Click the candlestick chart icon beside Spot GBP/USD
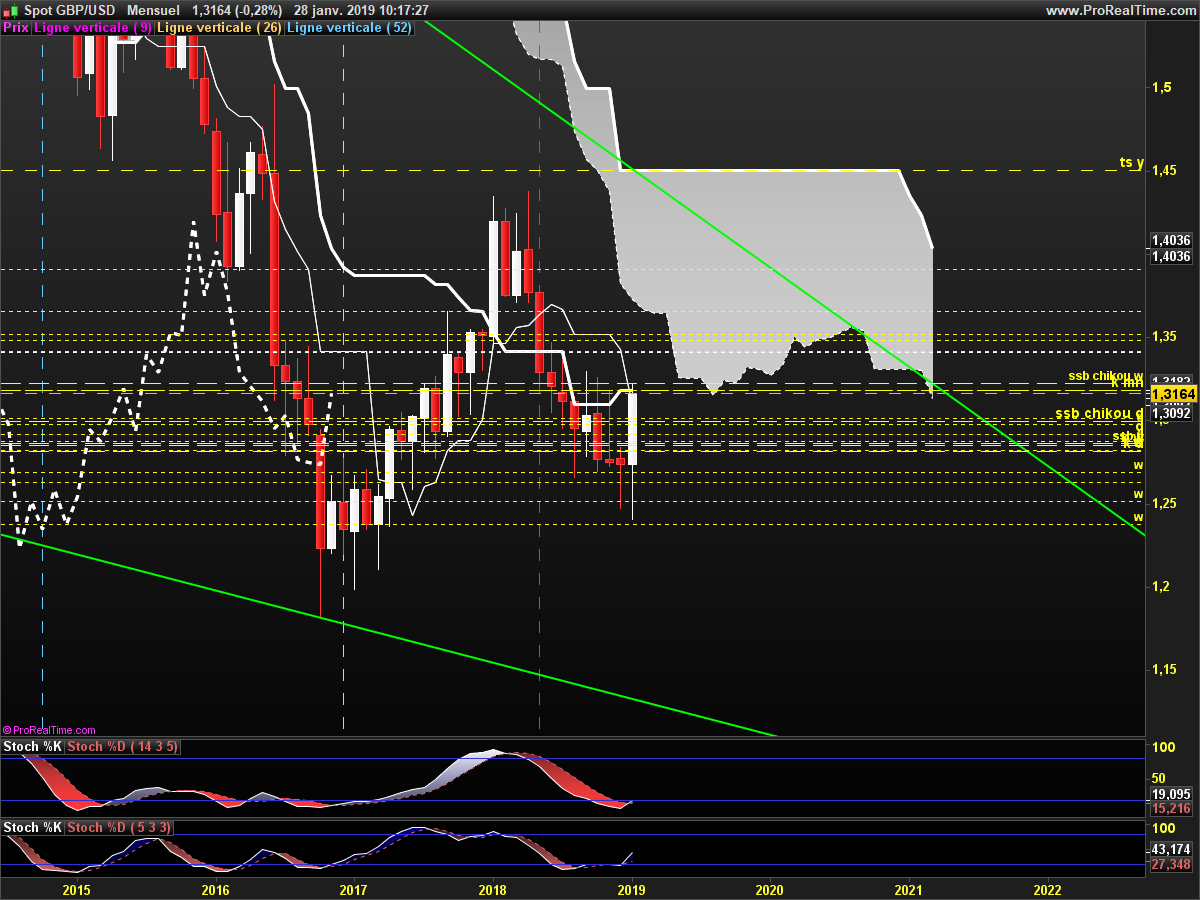The width and height of the screenshot is (1200, 900). tap(13, 10)
